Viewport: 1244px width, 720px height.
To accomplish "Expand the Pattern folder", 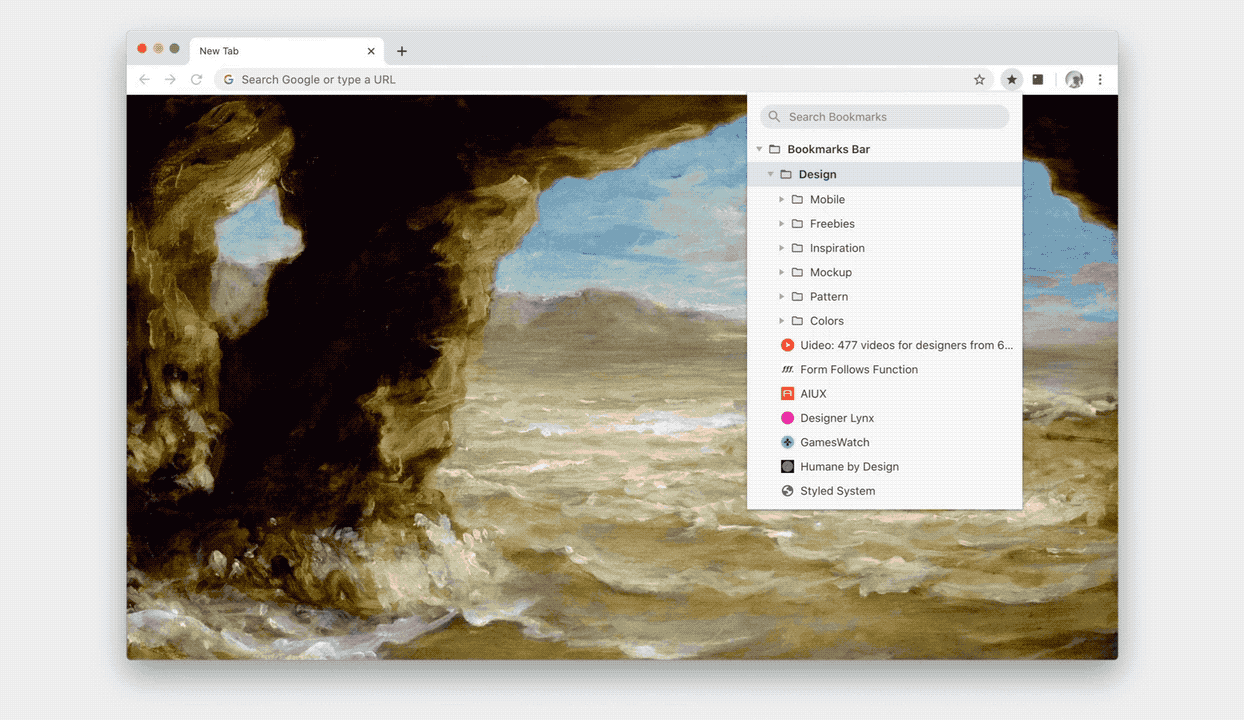I will point(782,297).
